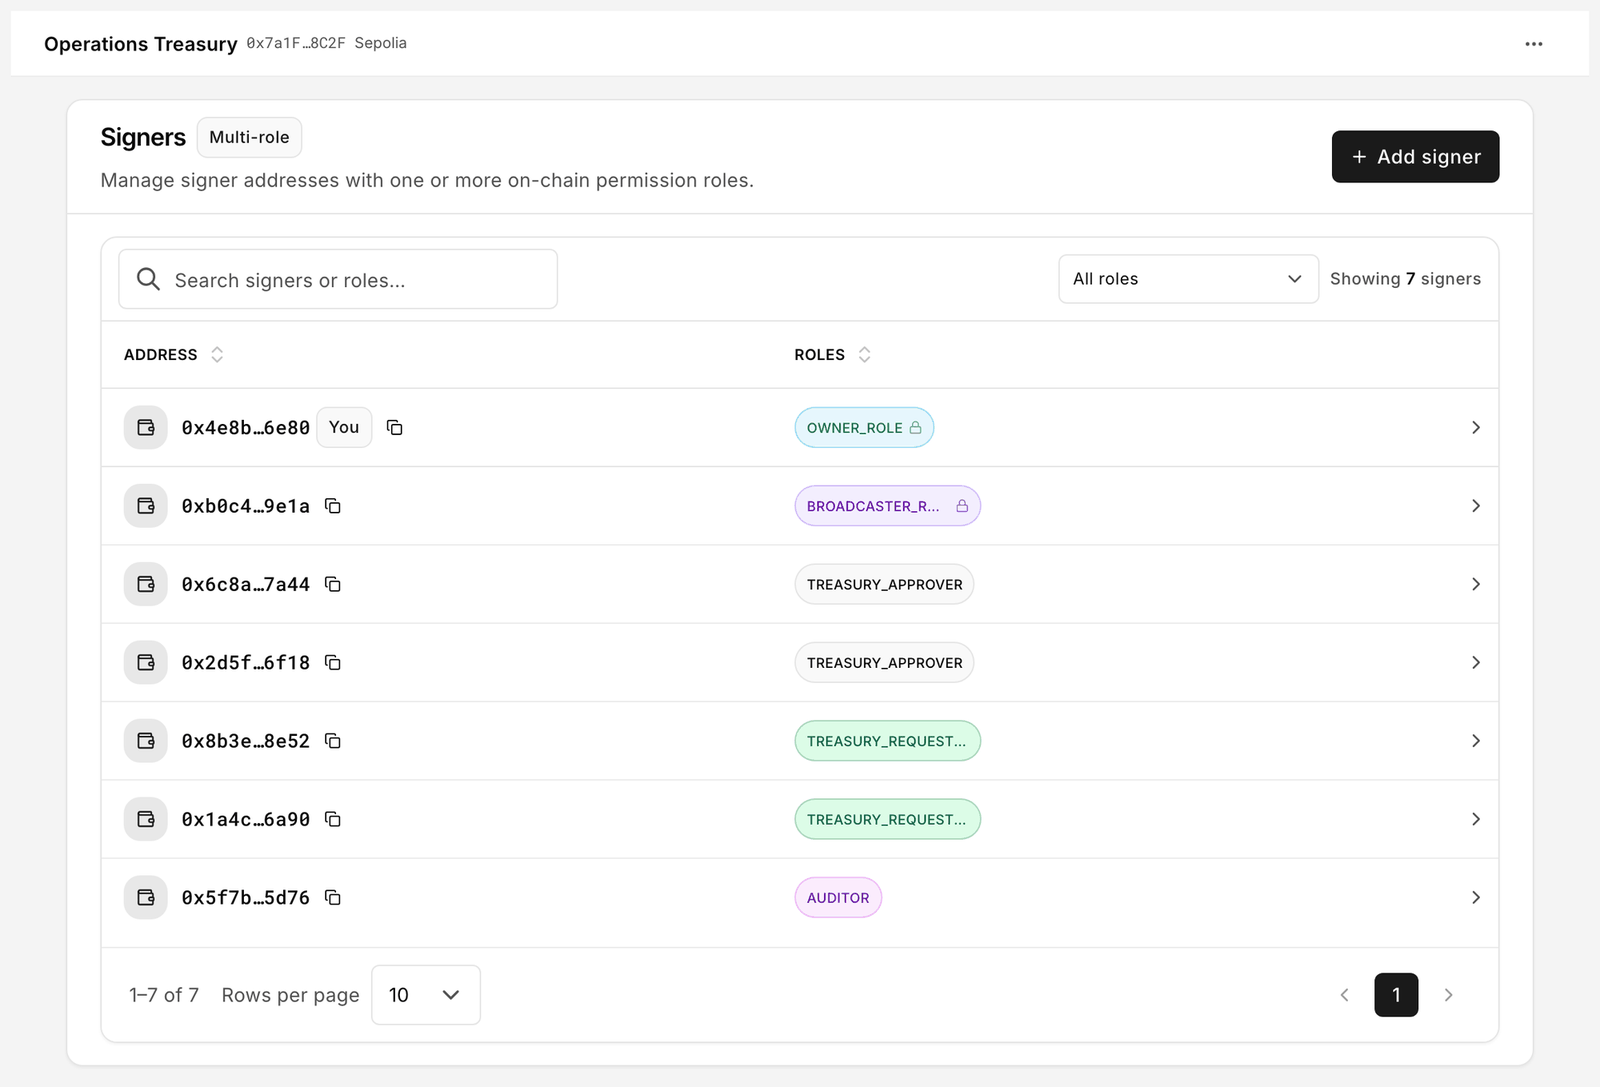Viewport: 1600px width, 1087px height.
Task: Click the OWNER_ROLE badge
Action: click(x=864, y=428)
